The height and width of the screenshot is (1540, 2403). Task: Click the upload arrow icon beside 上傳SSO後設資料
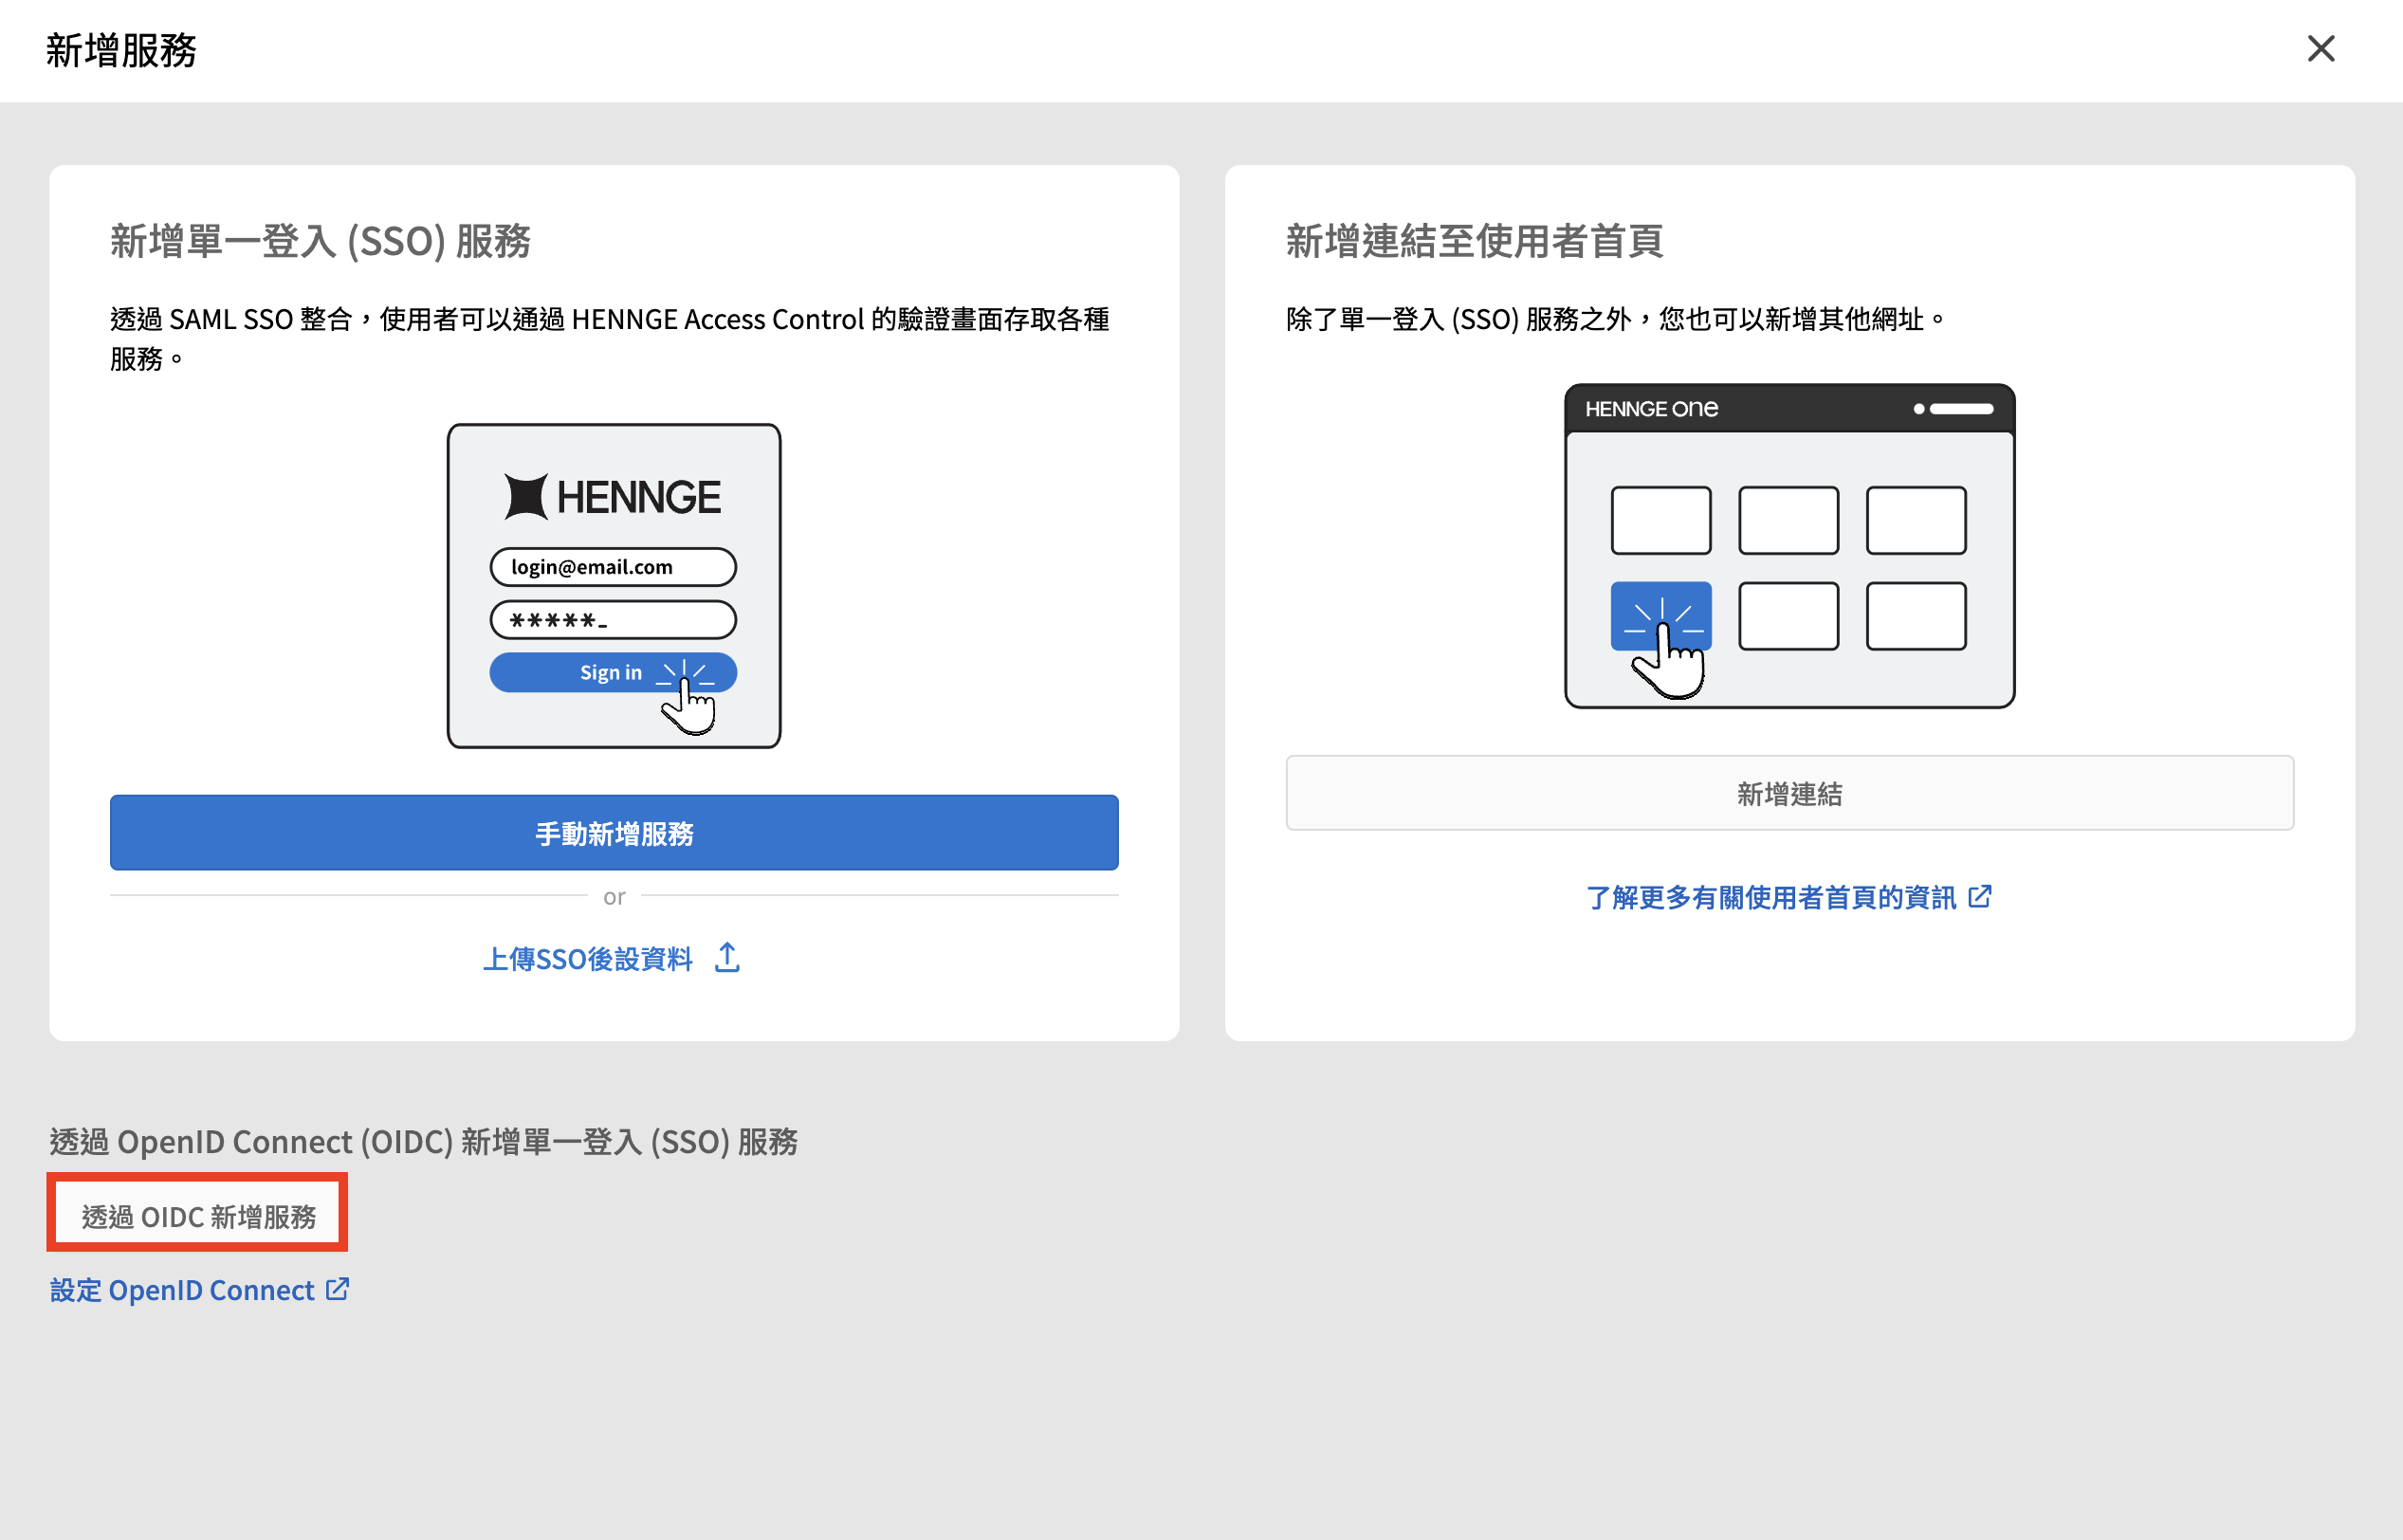tap(728, 958)
